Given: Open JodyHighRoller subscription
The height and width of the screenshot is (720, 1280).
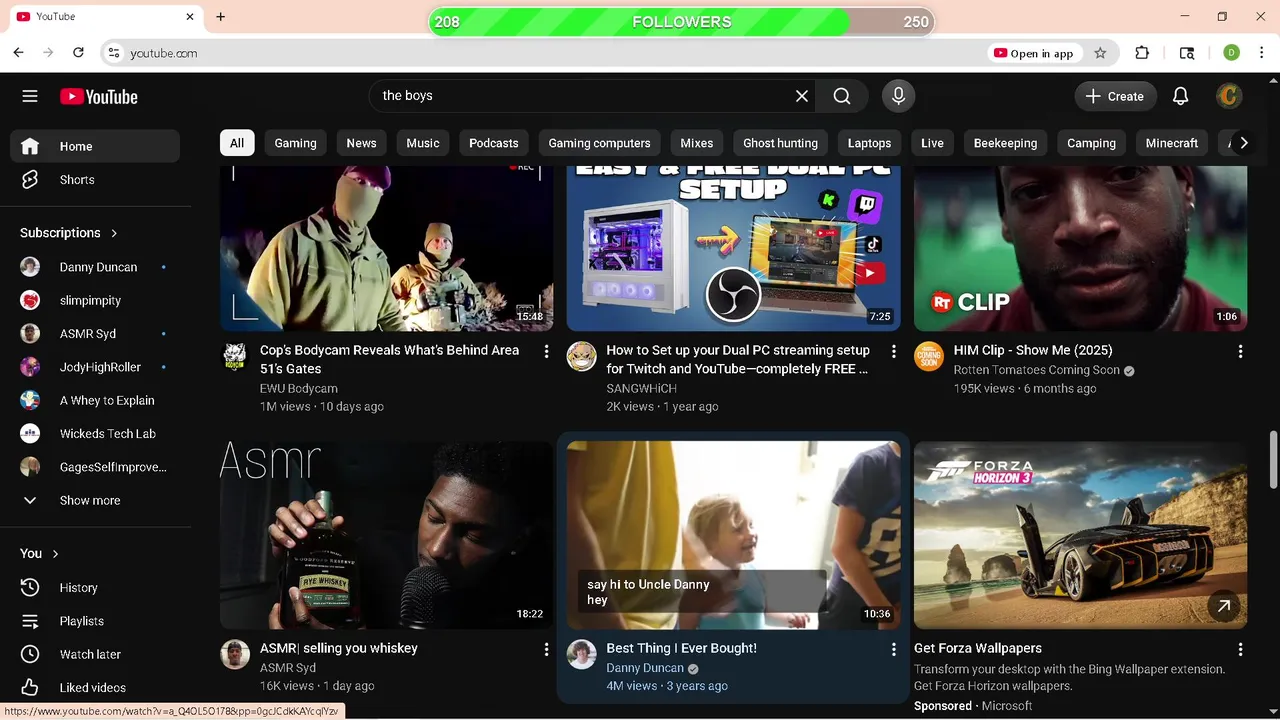Looking at the screenshot, I should (95, 367).
